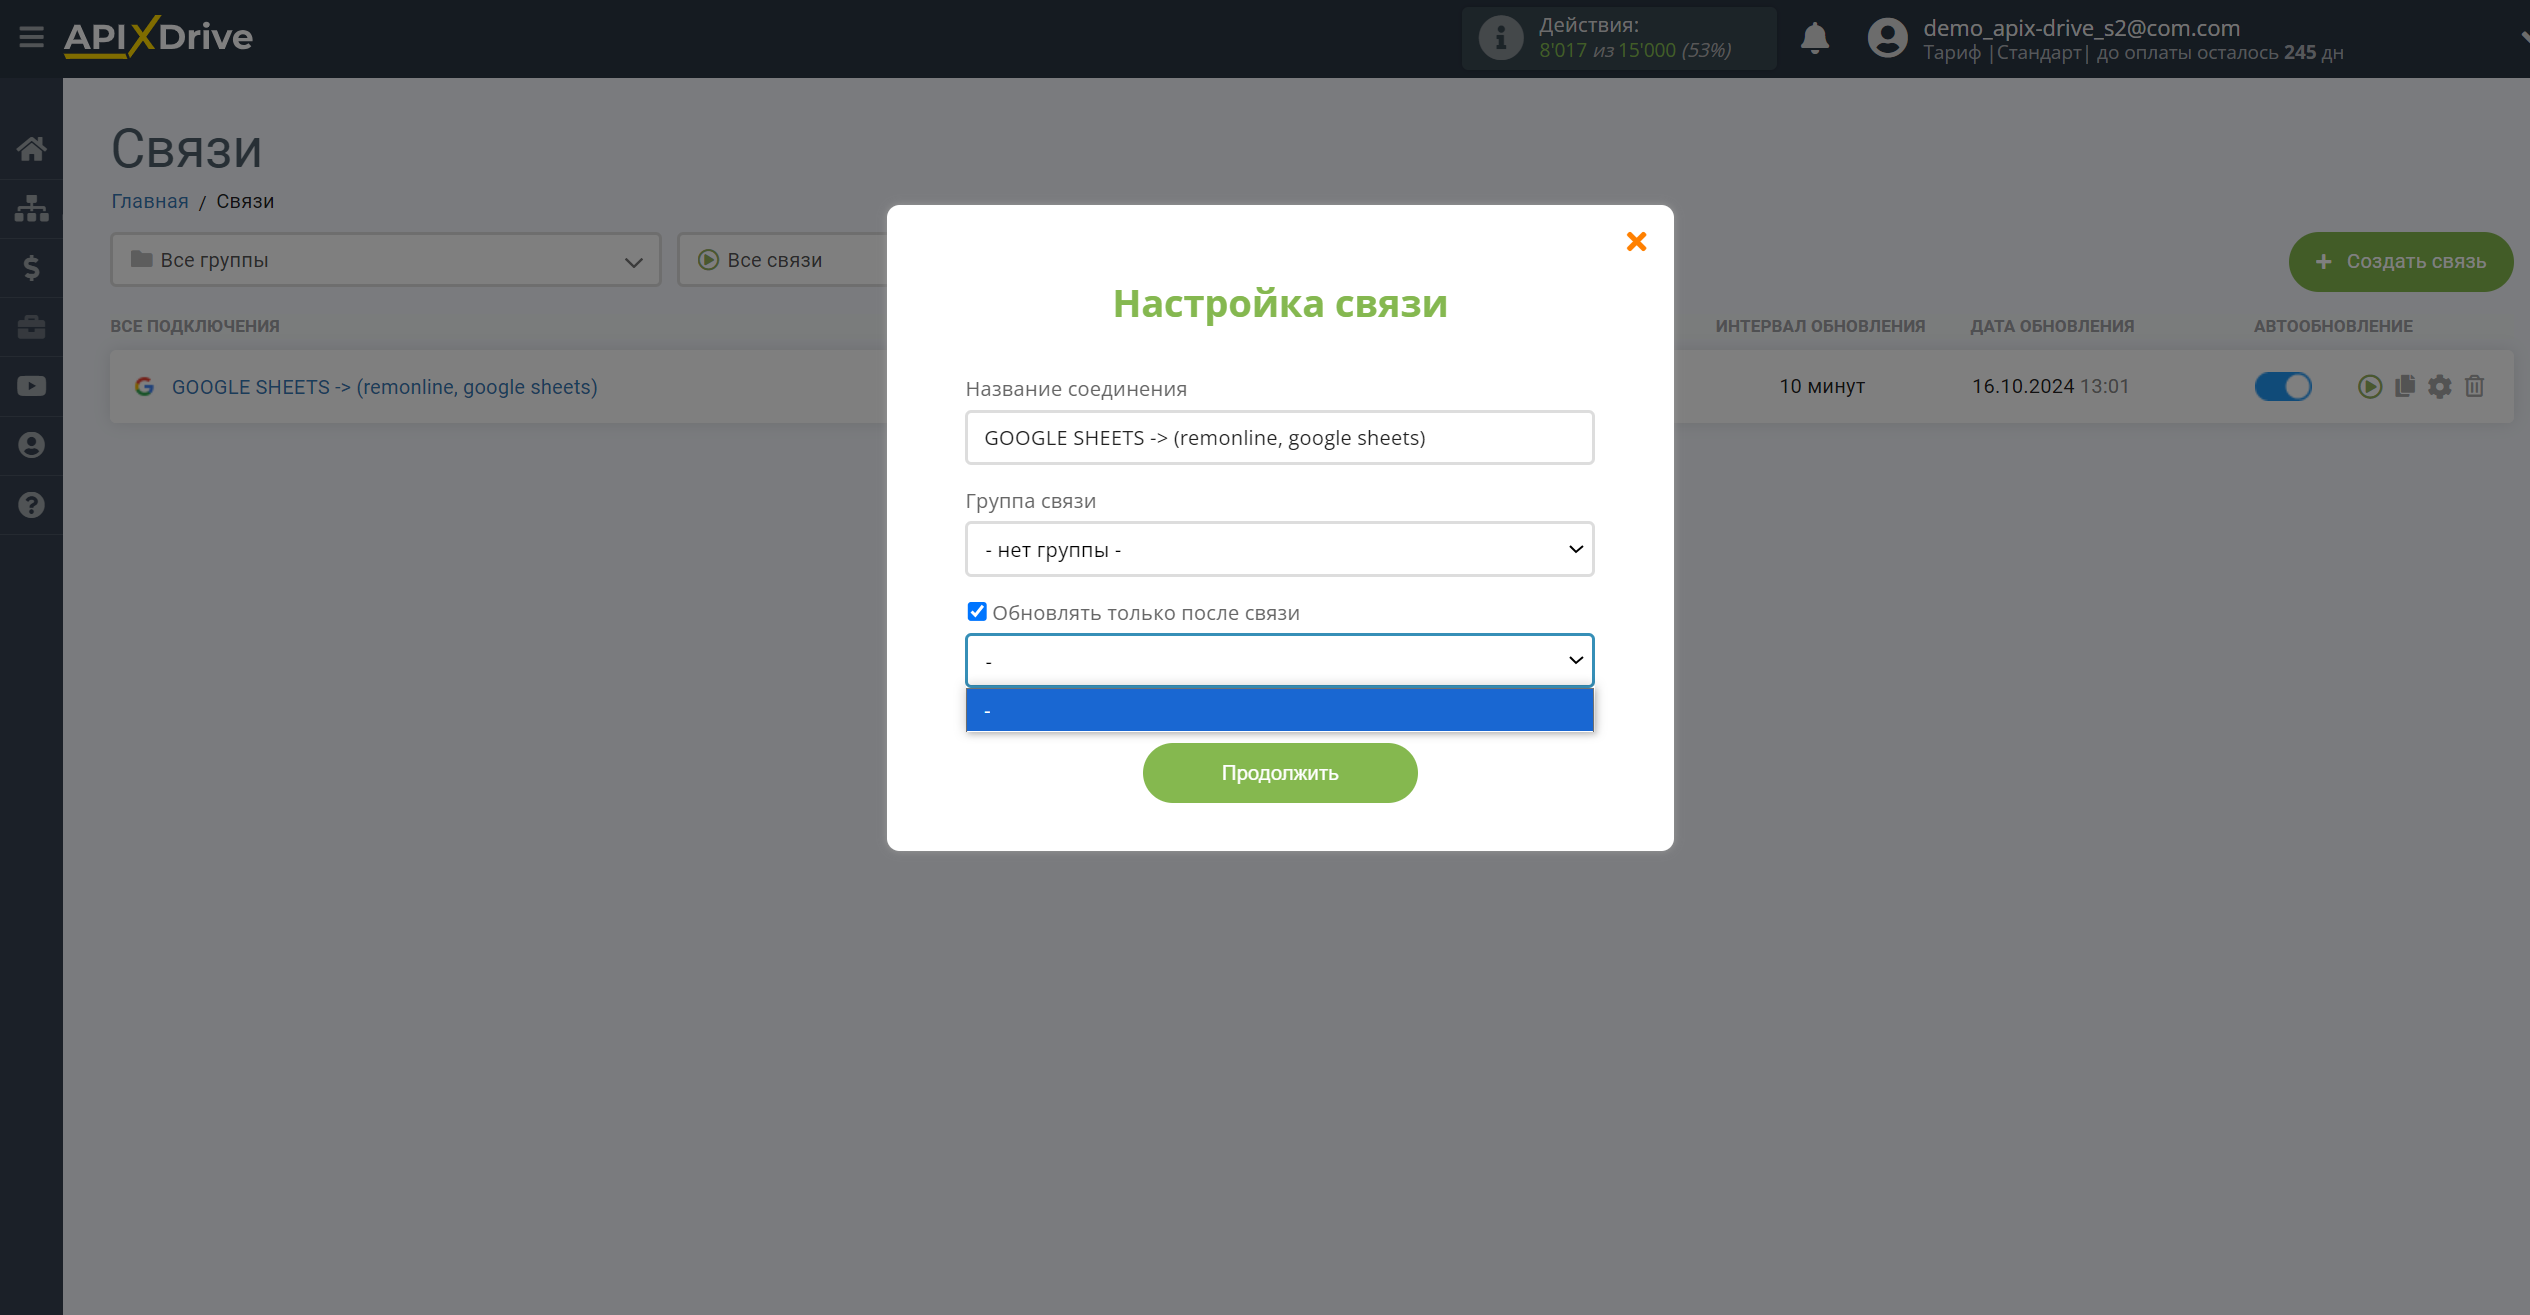Uncheck 'Обновлять только после связи' checkbox
This screenshot has width=2530, height=1315.
tap(977, 611)
